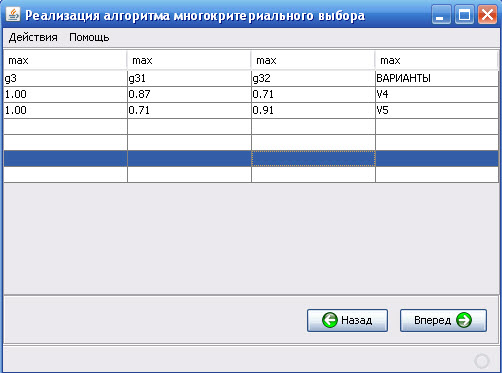
Task: Maximize the window
Action: pos(464,15)
